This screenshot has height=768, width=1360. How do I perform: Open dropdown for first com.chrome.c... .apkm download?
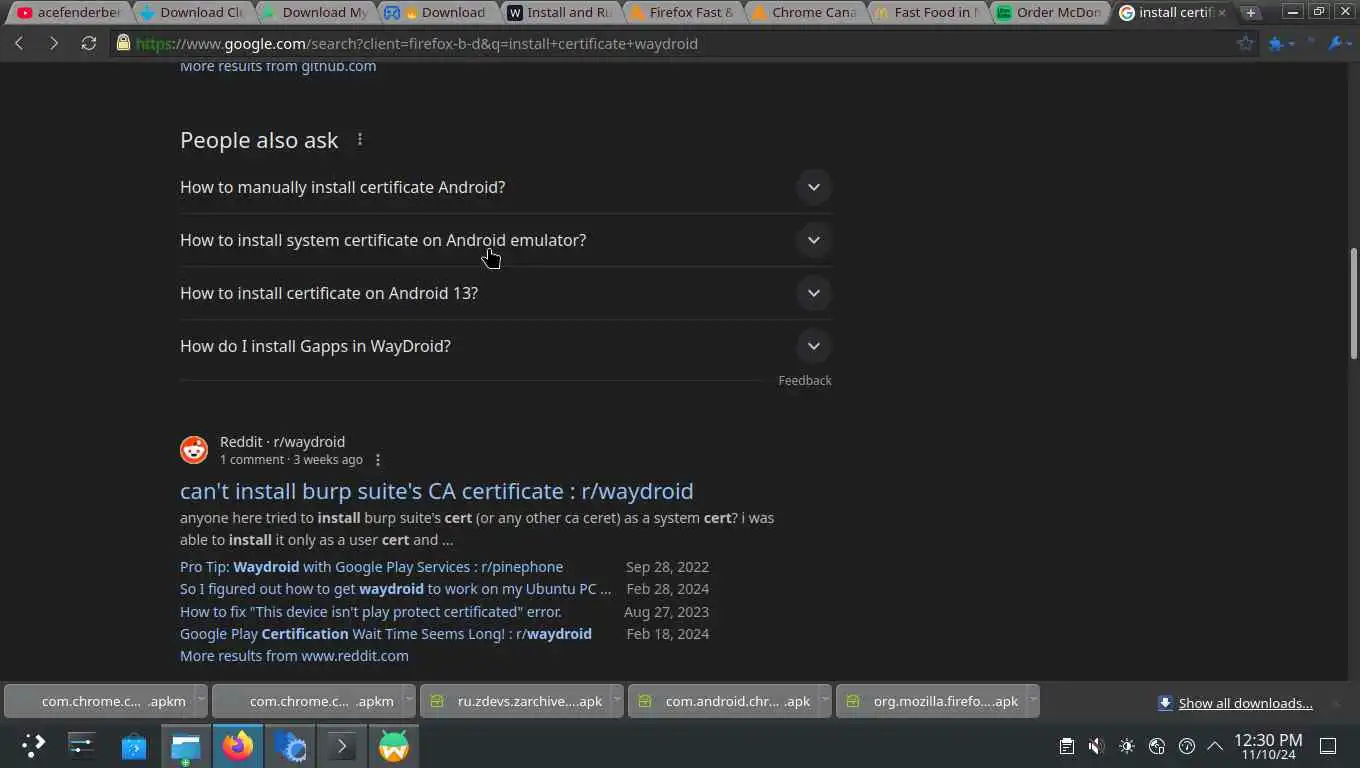coord(200,701)
